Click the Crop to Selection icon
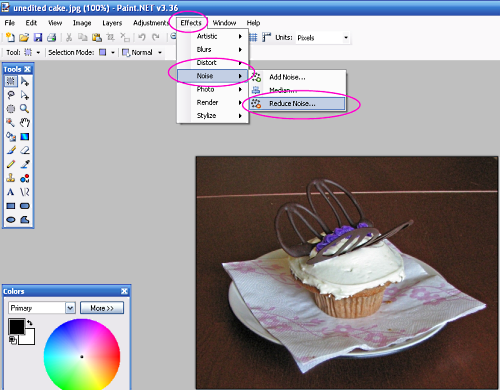 coord(110,37)
